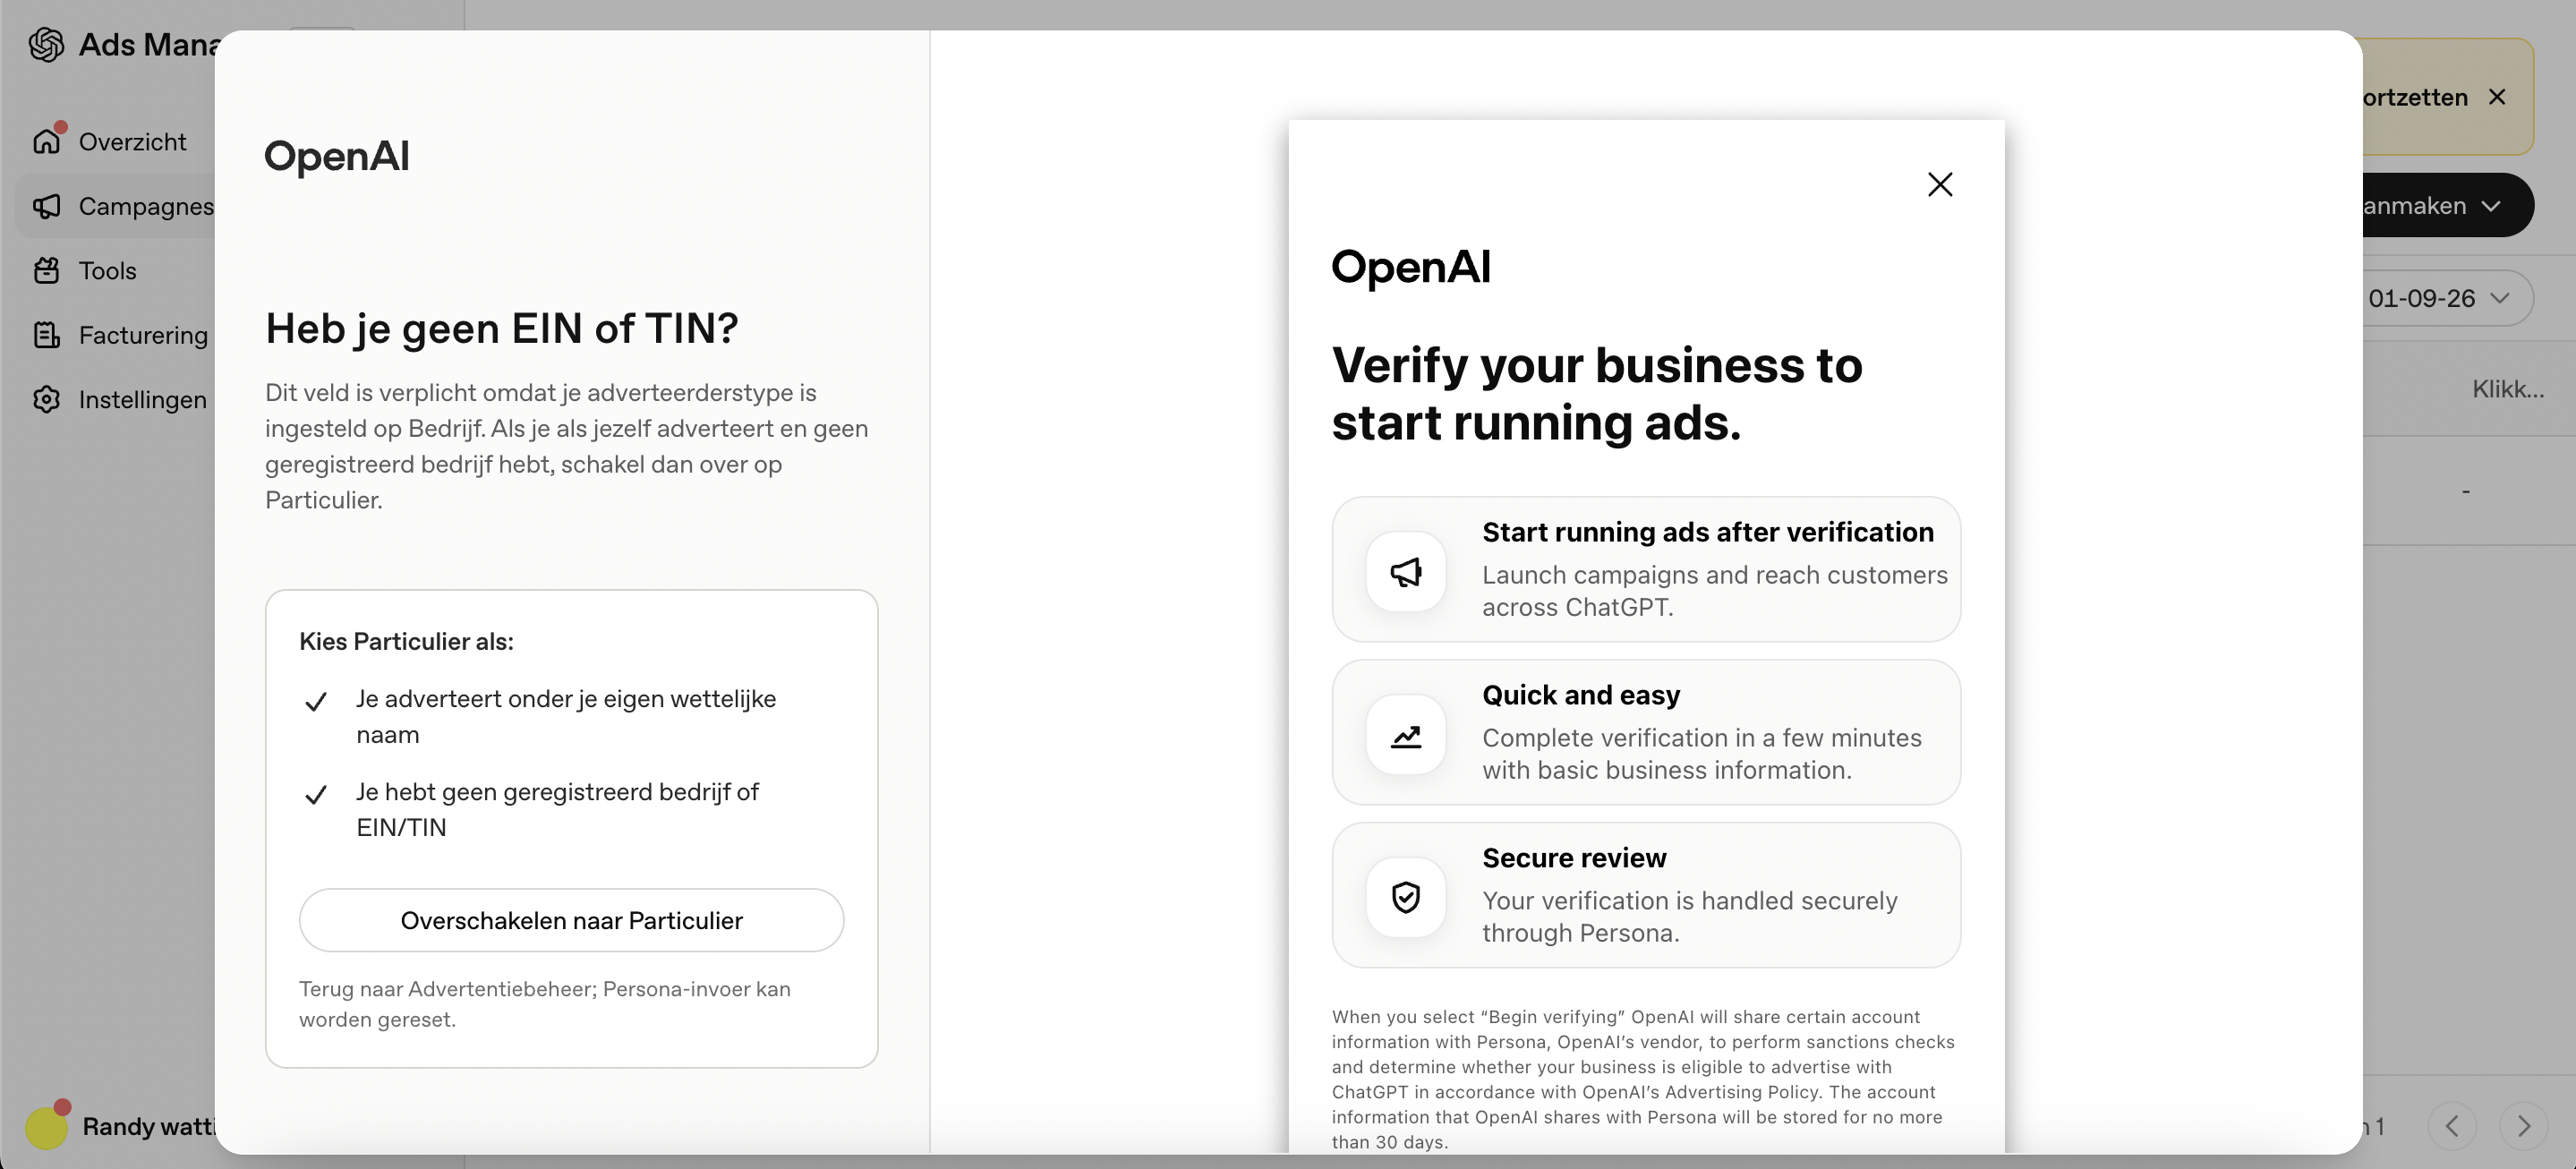2576x1169 pixels.
Task: Open Overzicht in the sidebar
Action: [x=132, y=142]
